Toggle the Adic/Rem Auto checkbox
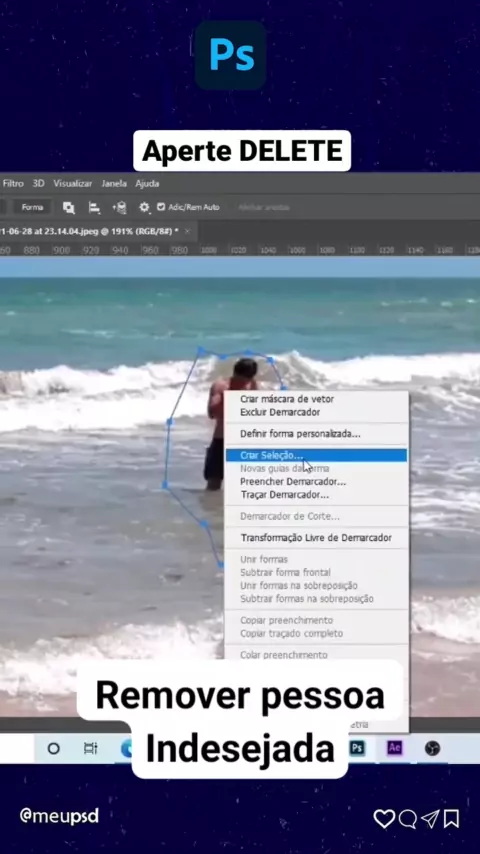Screen dimensions: 480x854 [161, 208]
